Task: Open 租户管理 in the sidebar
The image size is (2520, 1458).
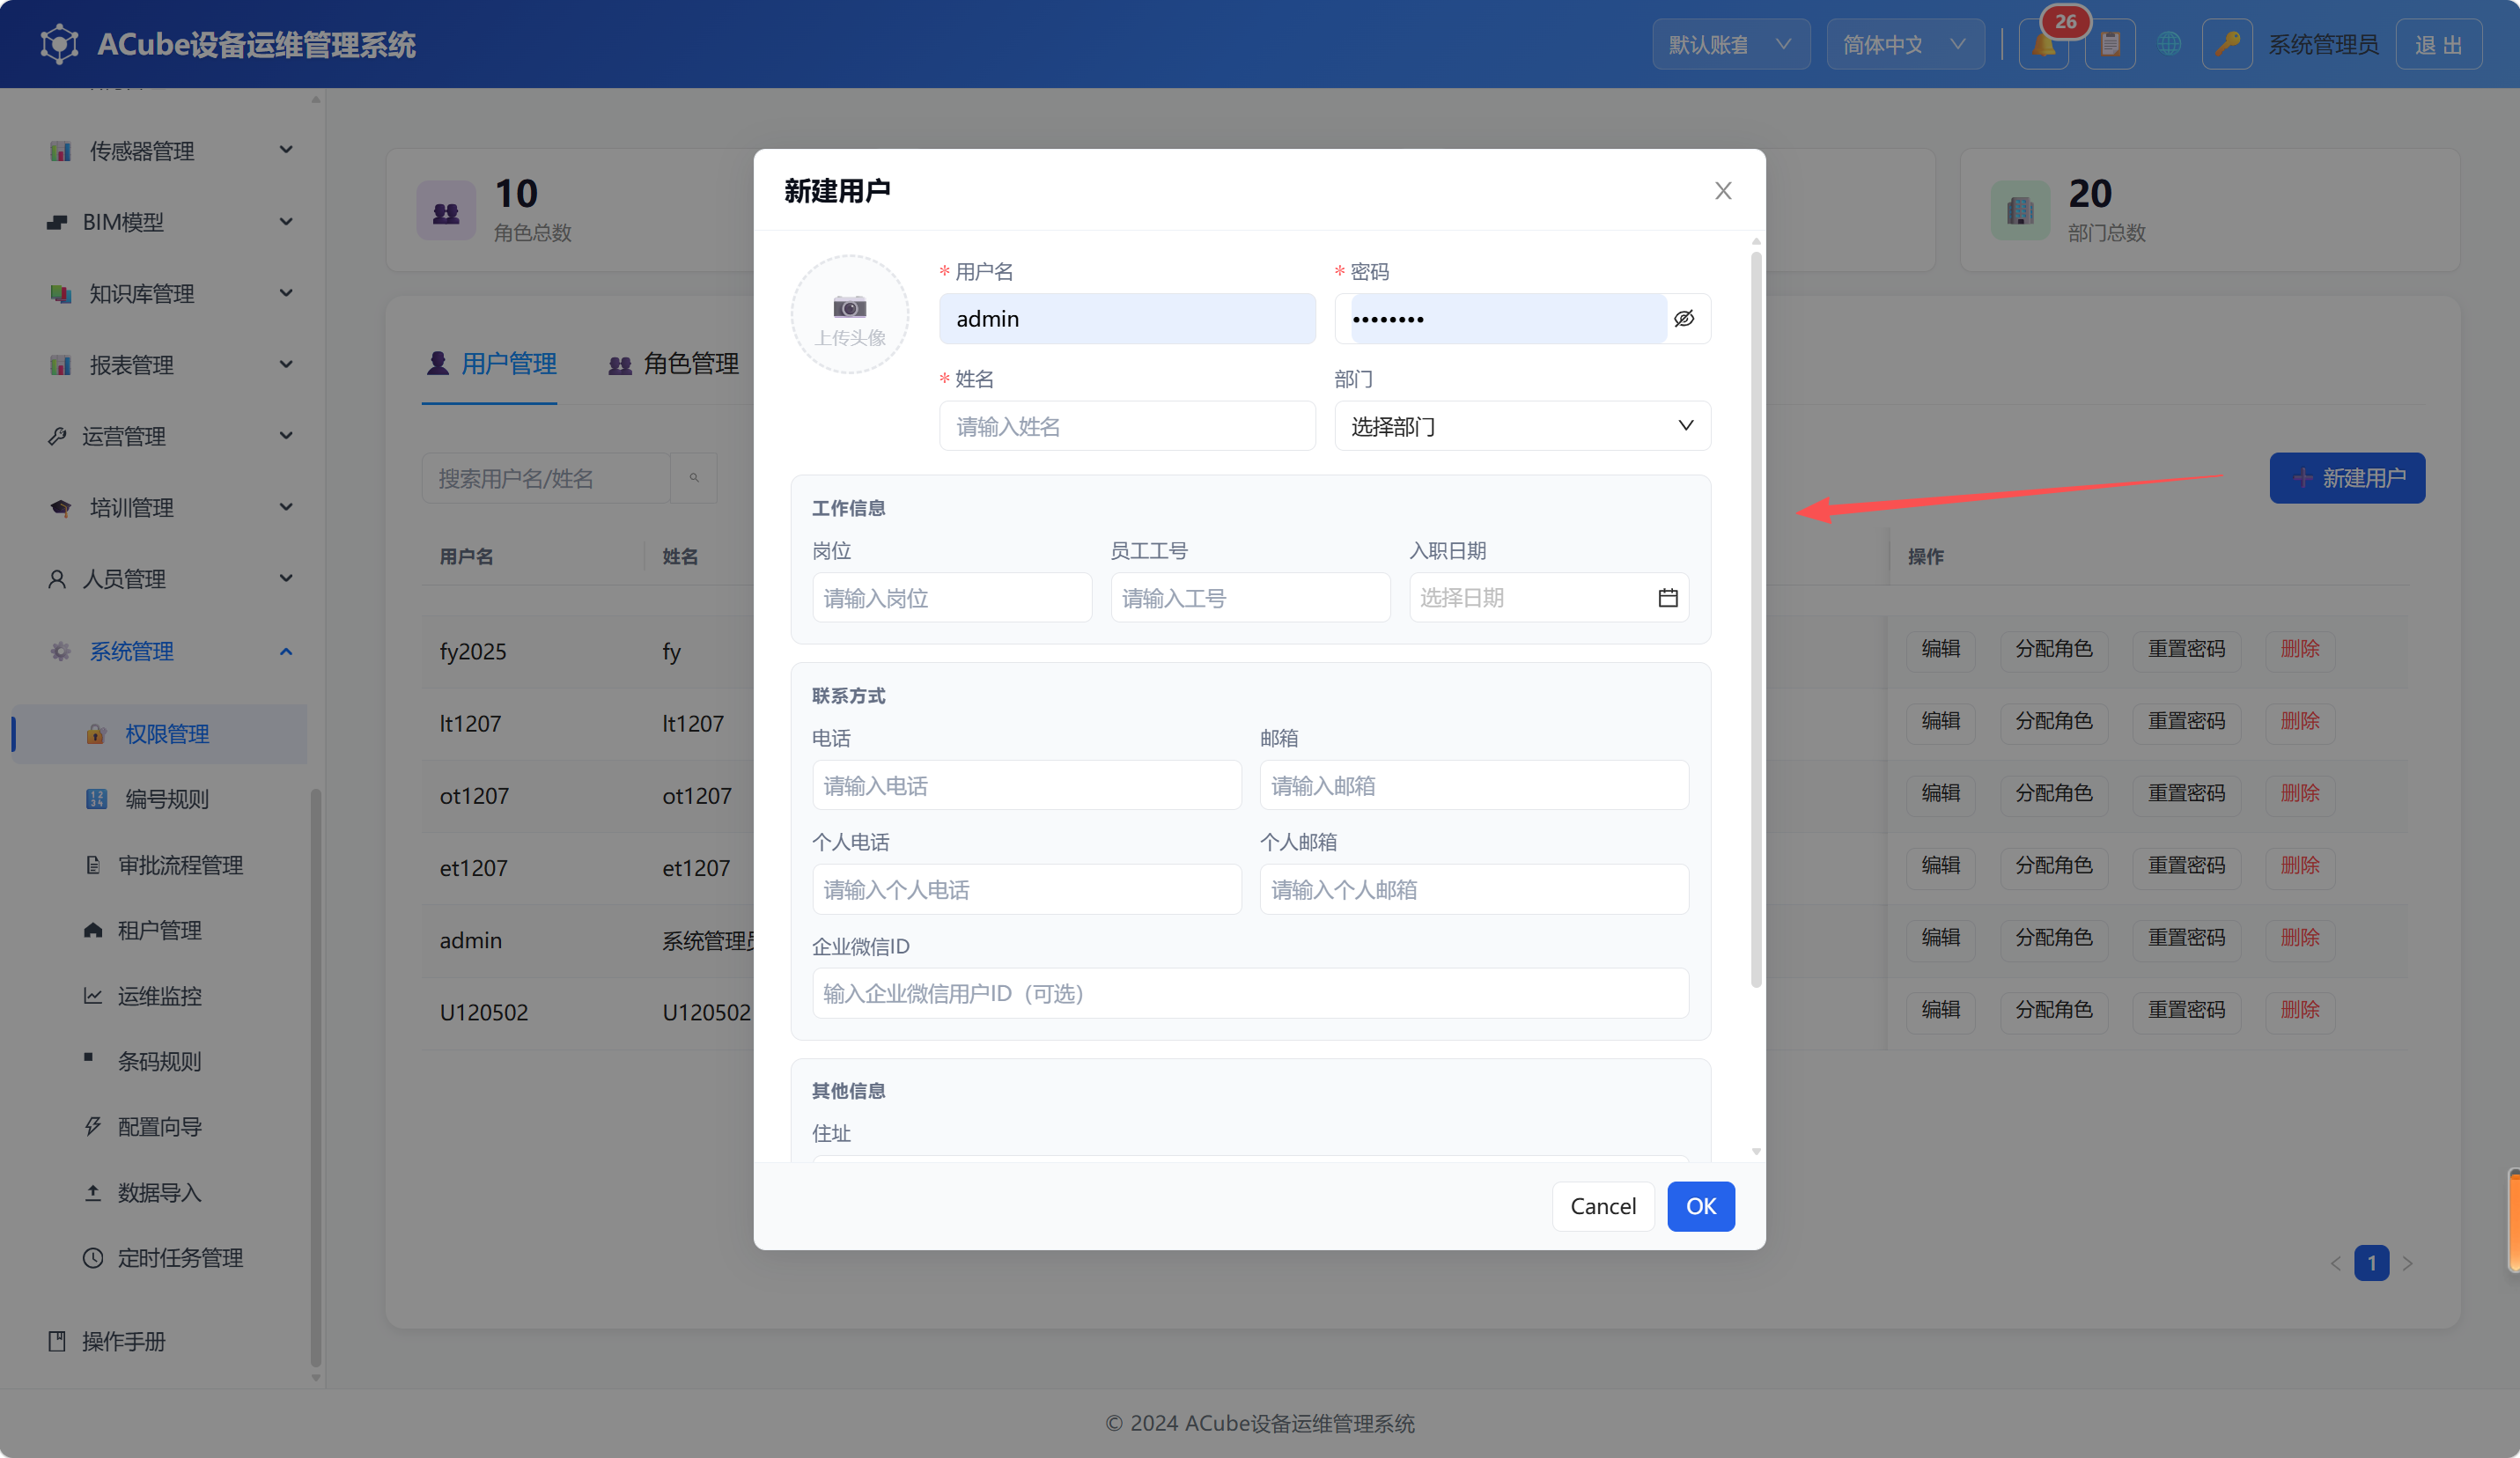Action: pos(160,930)
